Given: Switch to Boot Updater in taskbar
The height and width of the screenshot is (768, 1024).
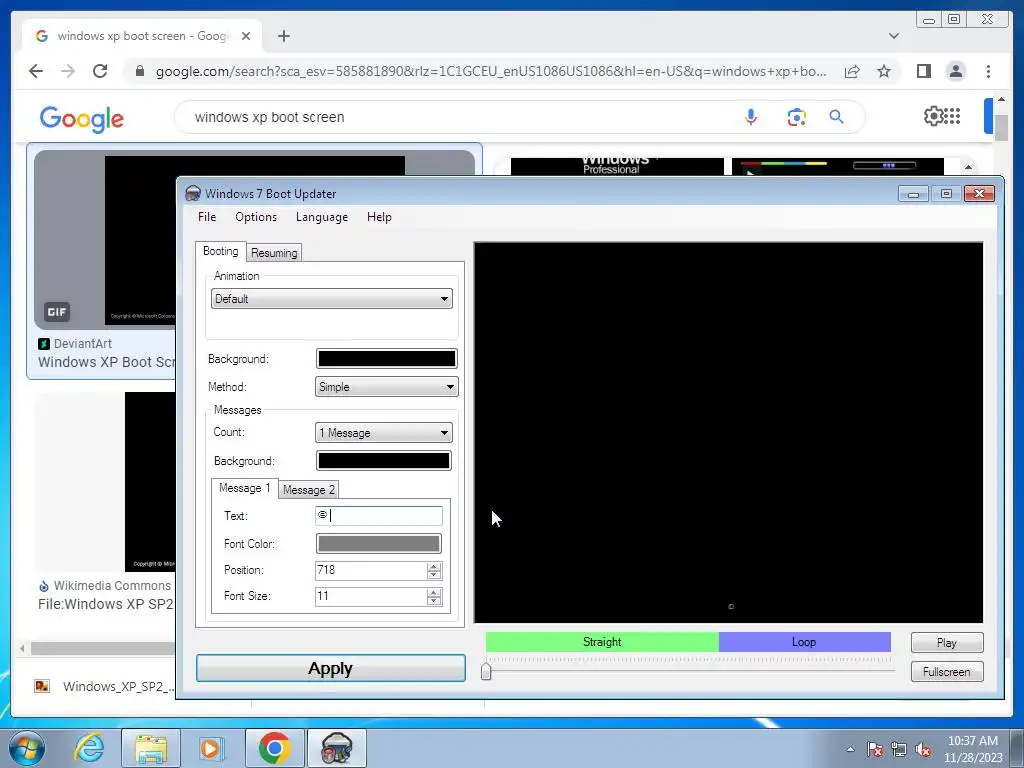Looking at the screenshot, I should 337,748.
